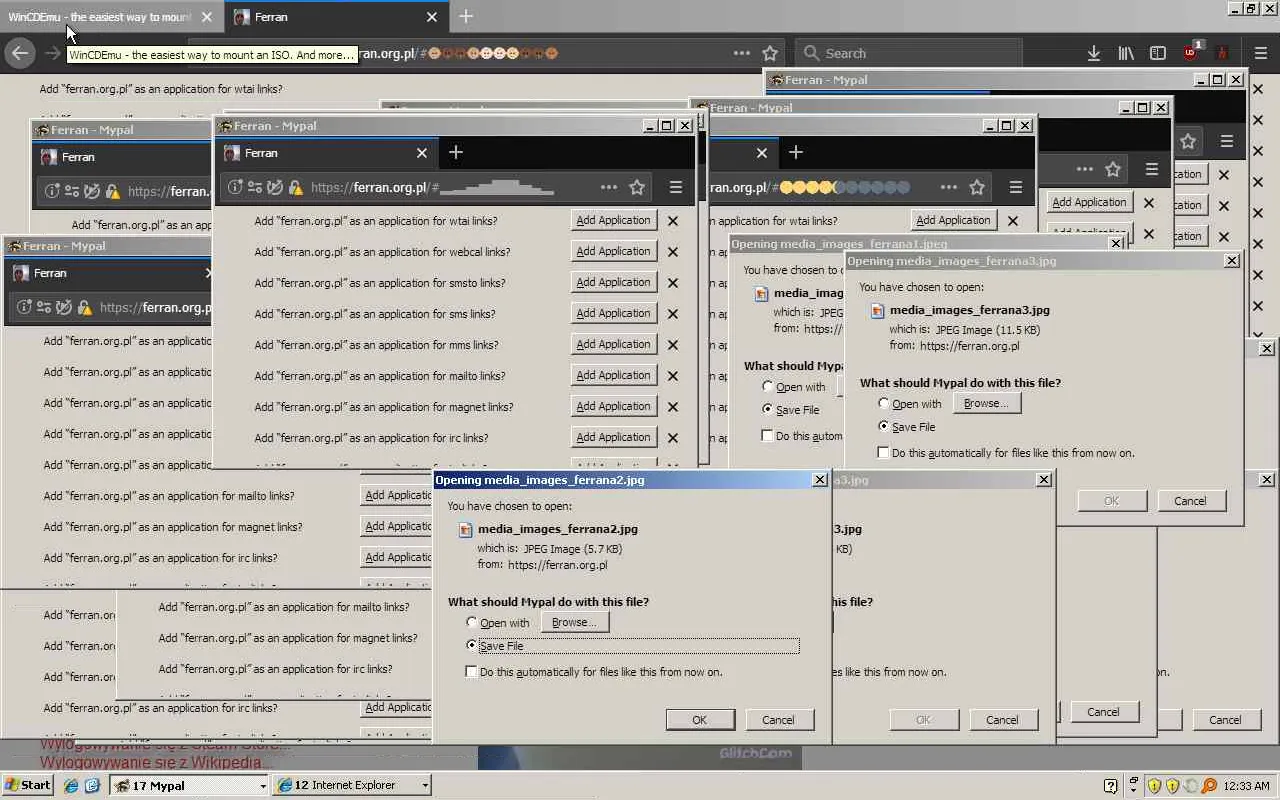Click the 12:33 AM taskbar clock
This screenshot has height=800, width=1280.
pos(1246,786)
